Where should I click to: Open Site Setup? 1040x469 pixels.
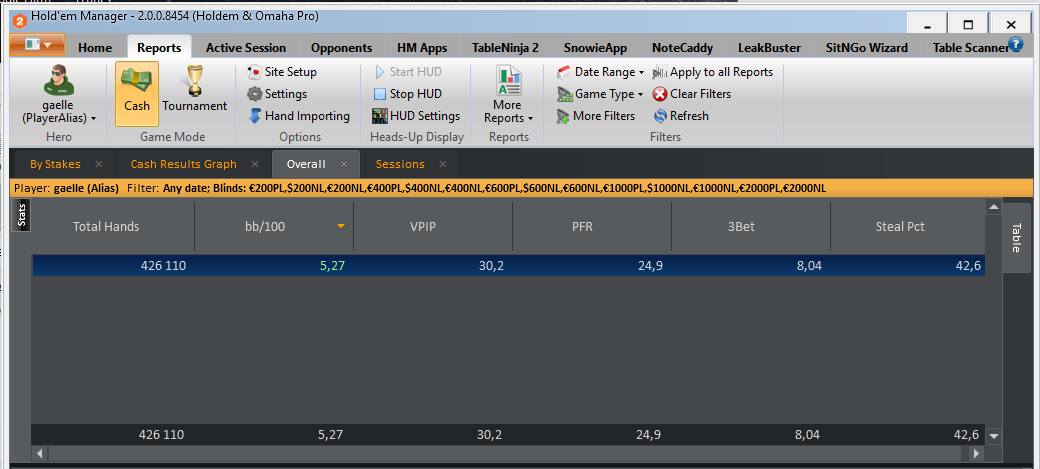(x=282, y=72)
